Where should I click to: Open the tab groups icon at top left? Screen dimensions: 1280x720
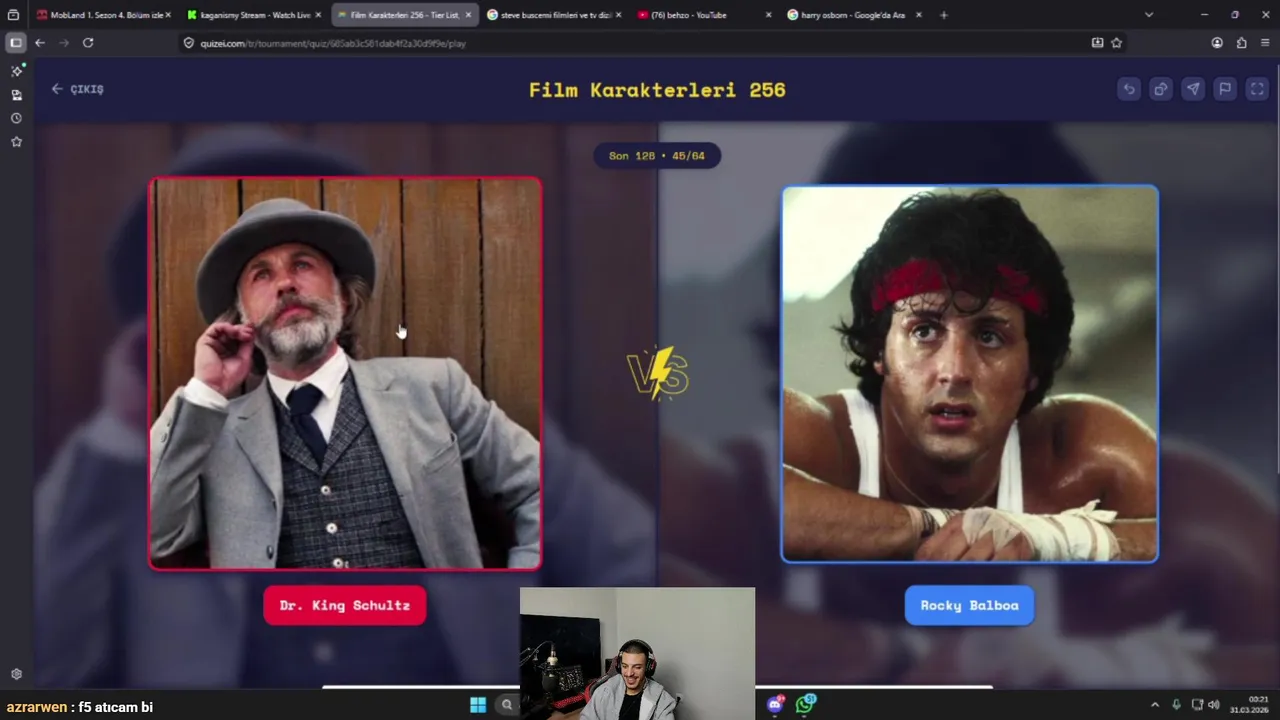[x=13, y=15]
